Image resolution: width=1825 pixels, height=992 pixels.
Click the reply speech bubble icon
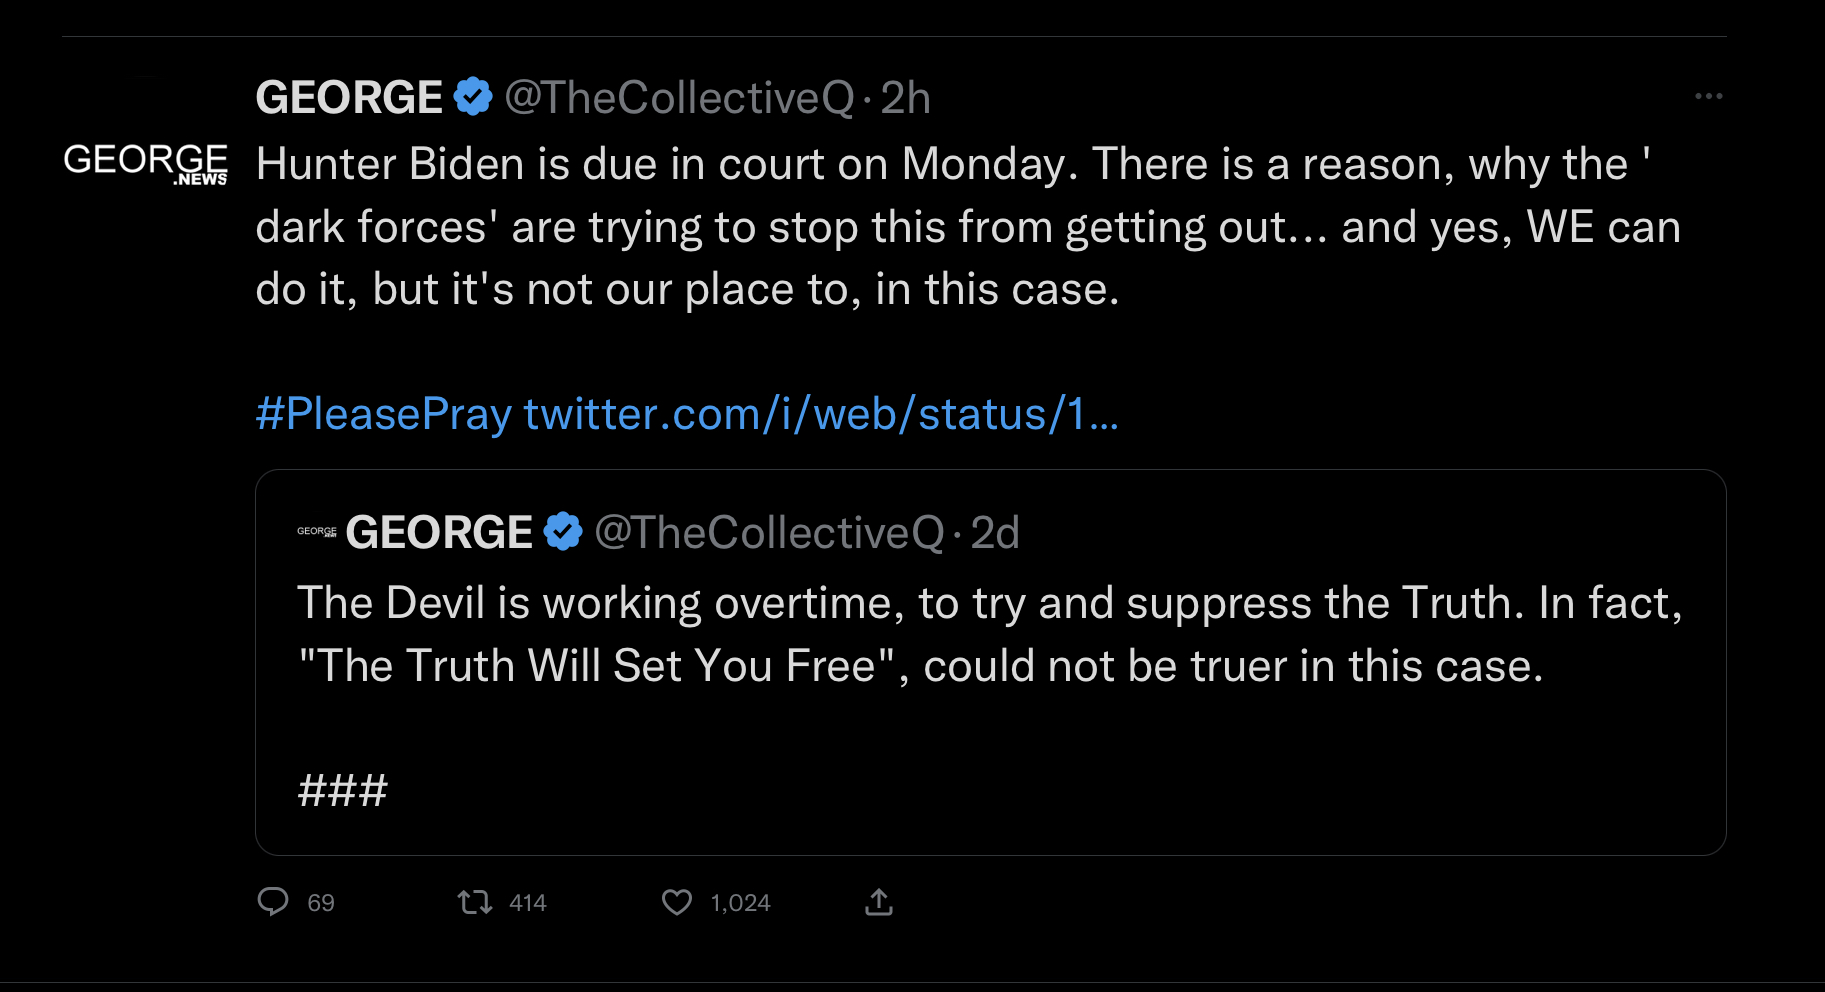click(x=273, y=902)
